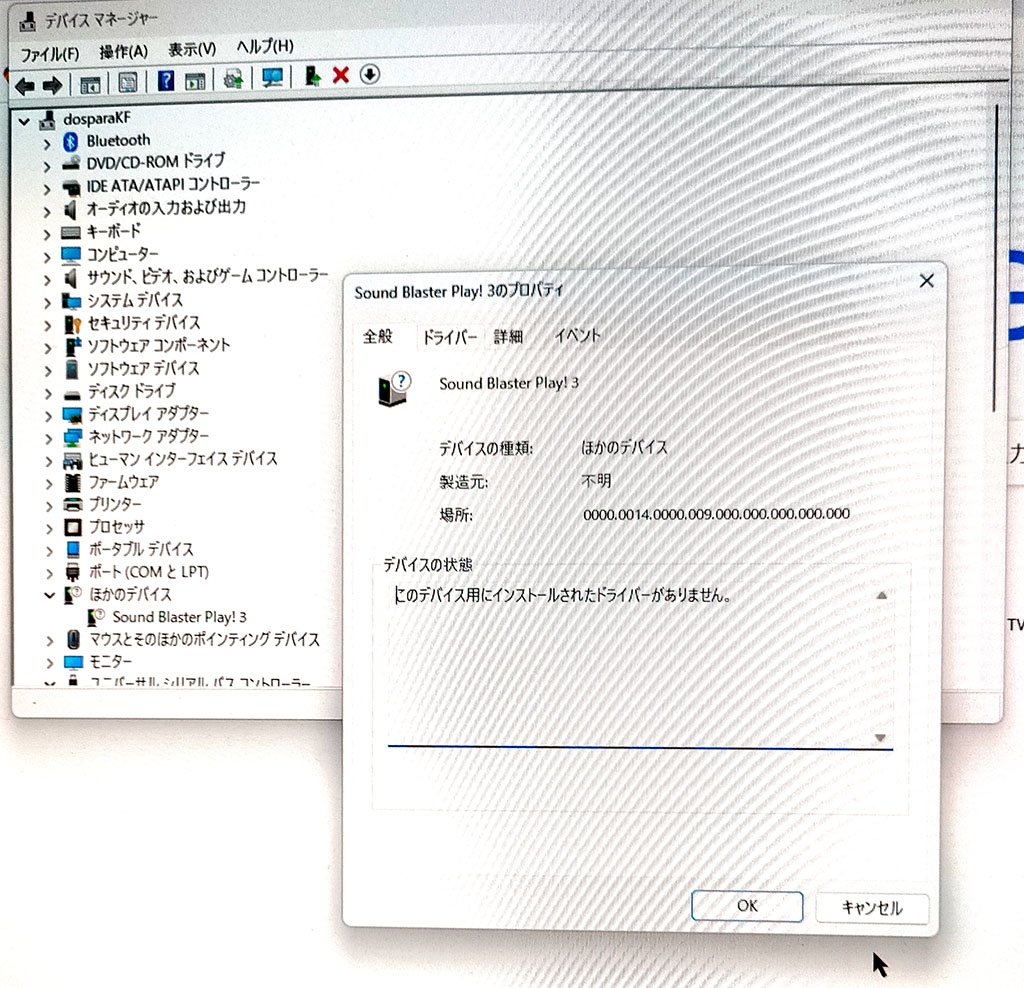Switch to the イベント tab
The width and height of the screenshot is (1024, 988).
[577, 336]
